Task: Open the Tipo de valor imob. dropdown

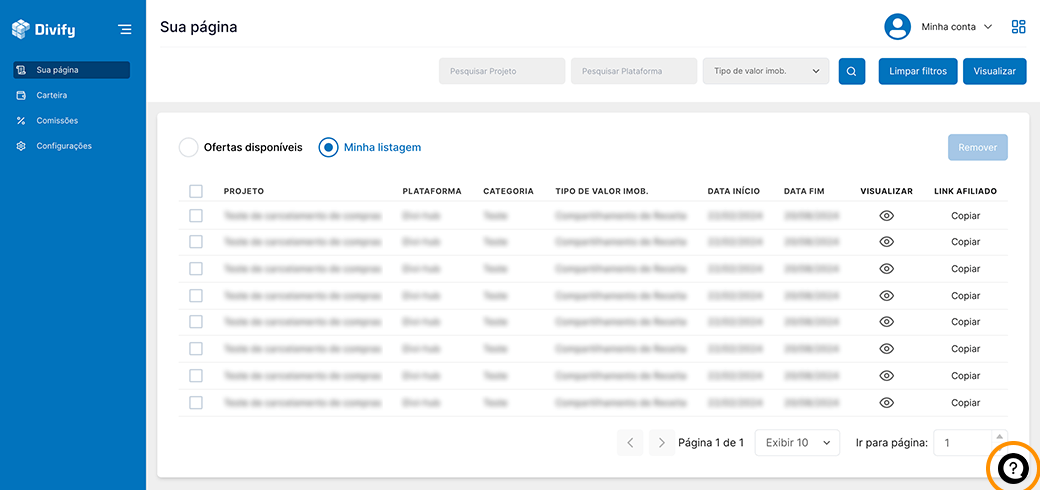Action: (x=766, y=71)
